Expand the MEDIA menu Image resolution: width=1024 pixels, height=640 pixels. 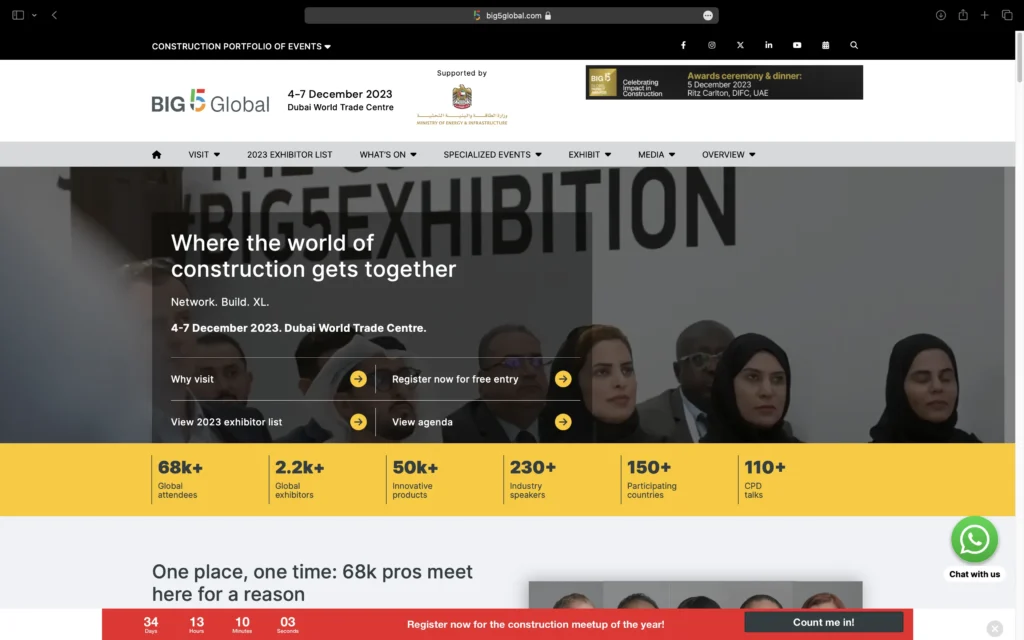[656, 155]
